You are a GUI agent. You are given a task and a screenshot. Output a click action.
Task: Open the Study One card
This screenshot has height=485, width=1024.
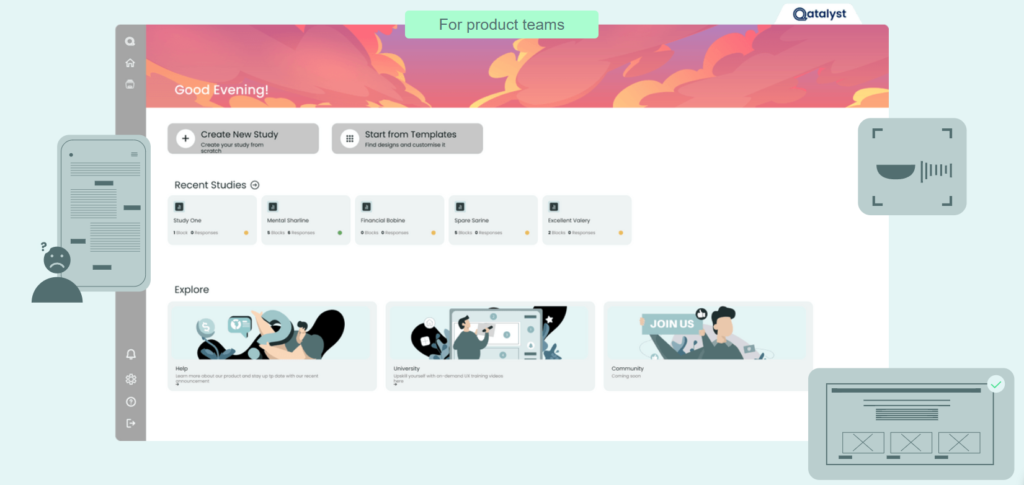212,220
